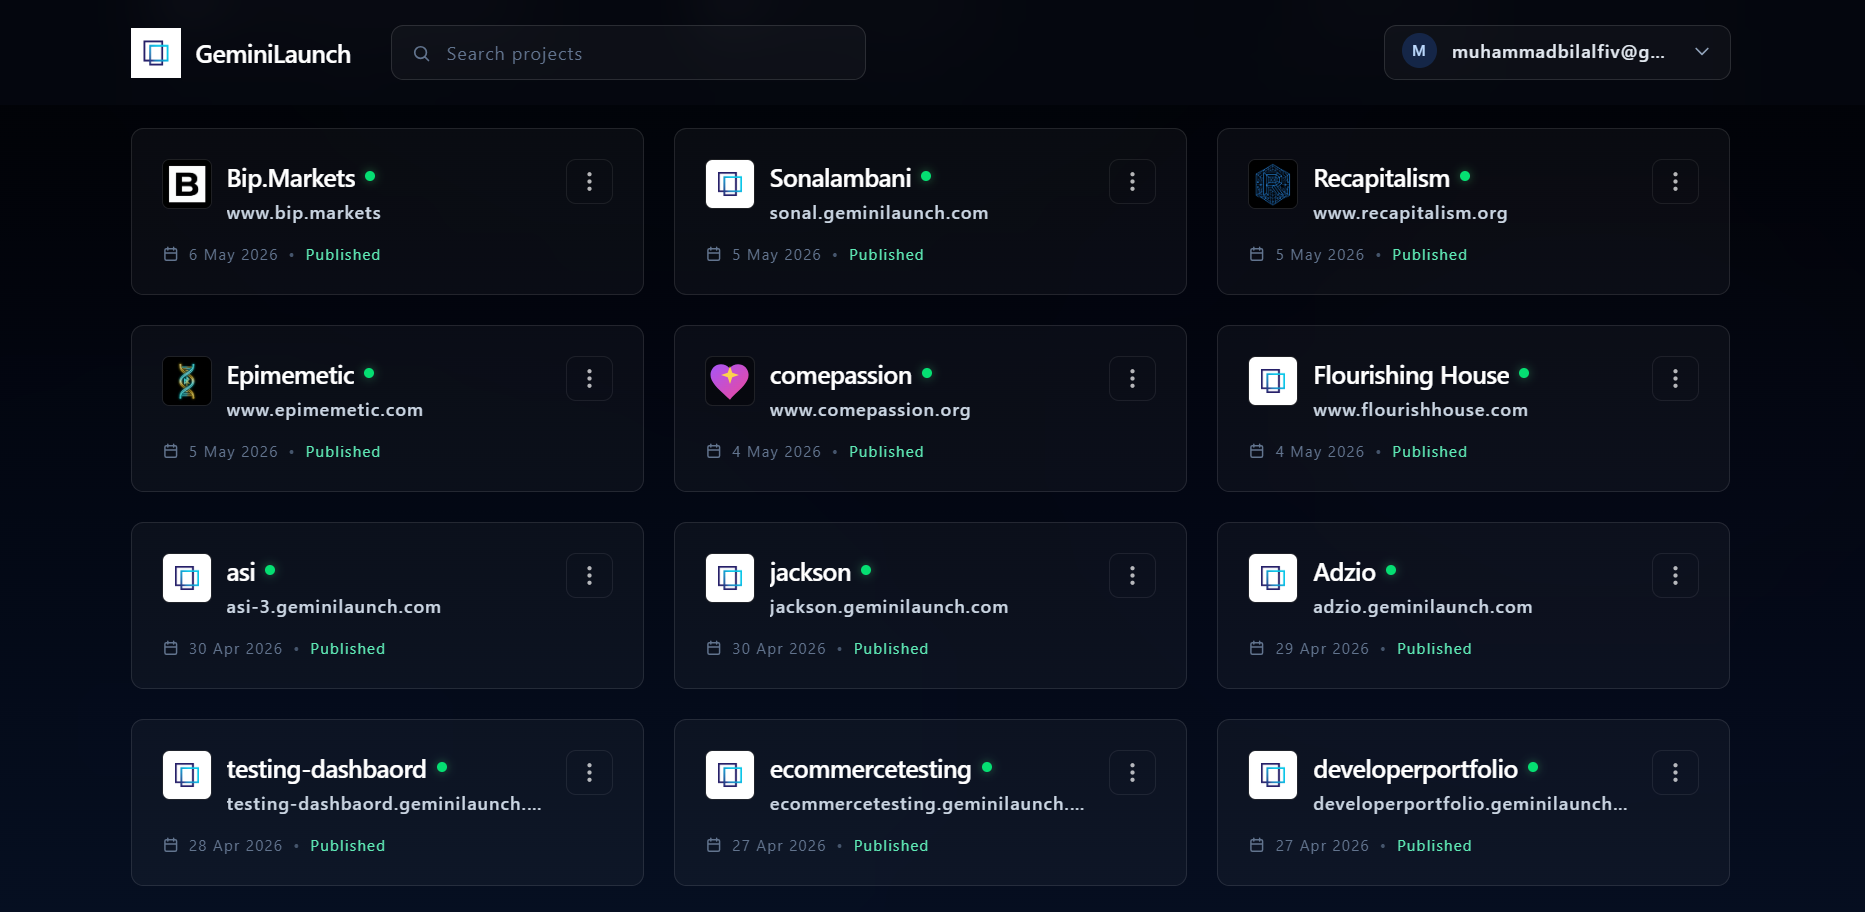Screen dimensions: 1865x912
Task: Click the adzio.geminilaunch.com URL
Action: tap(1422, 607)
